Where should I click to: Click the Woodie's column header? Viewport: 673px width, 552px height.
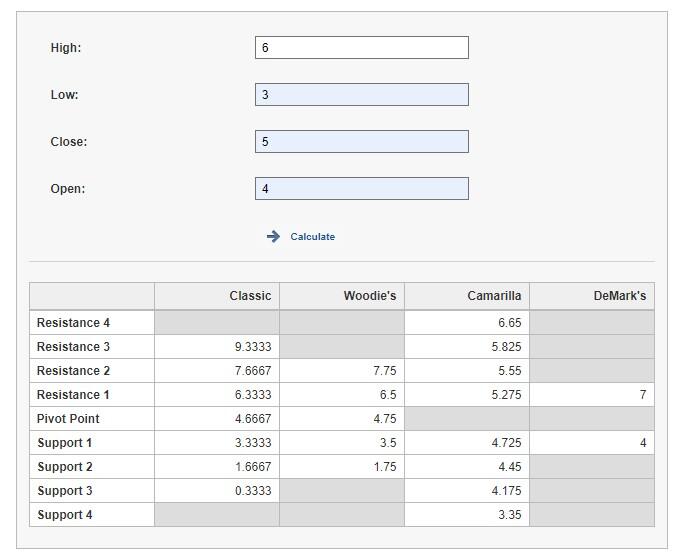(x=370, y=296)
